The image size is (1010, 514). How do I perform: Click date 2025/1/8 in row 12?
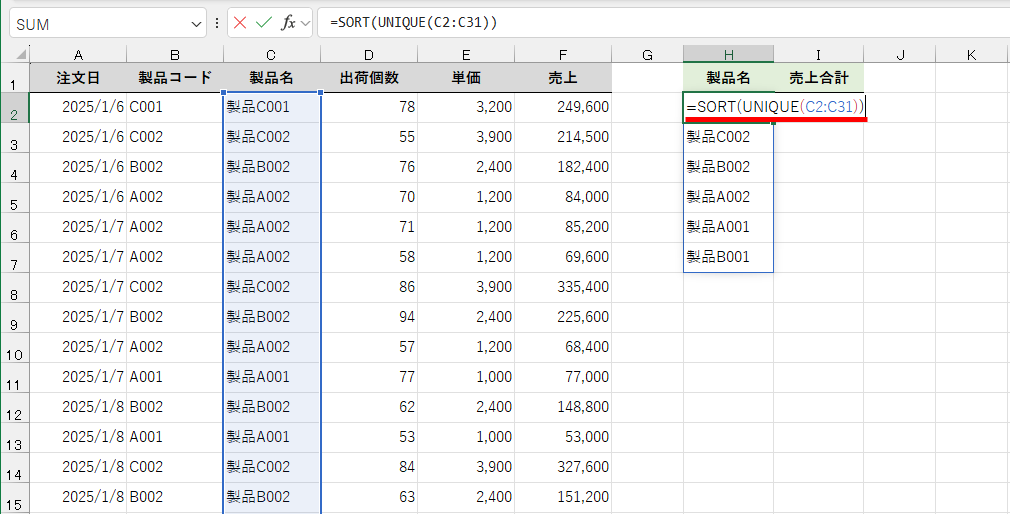point(78,407)
